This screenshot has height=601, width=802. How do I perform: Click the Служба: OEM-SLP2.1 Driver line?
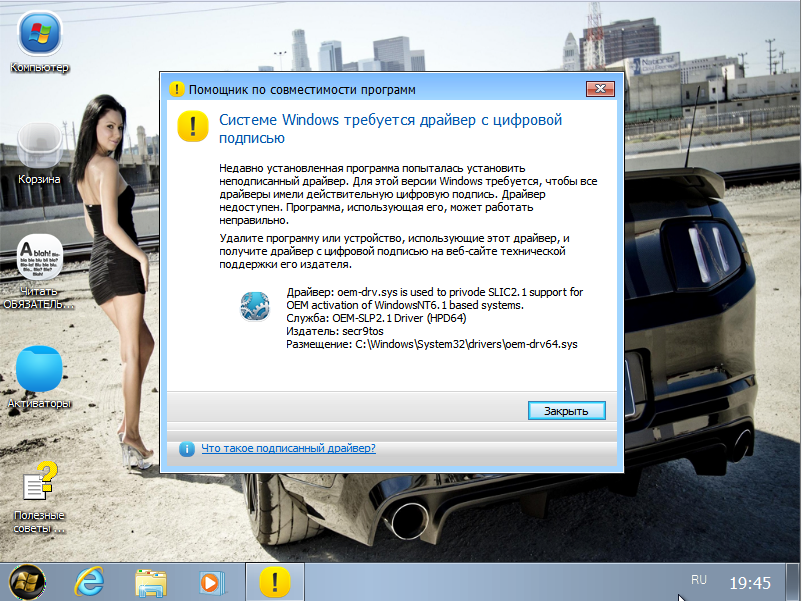[x=376, y=318]
